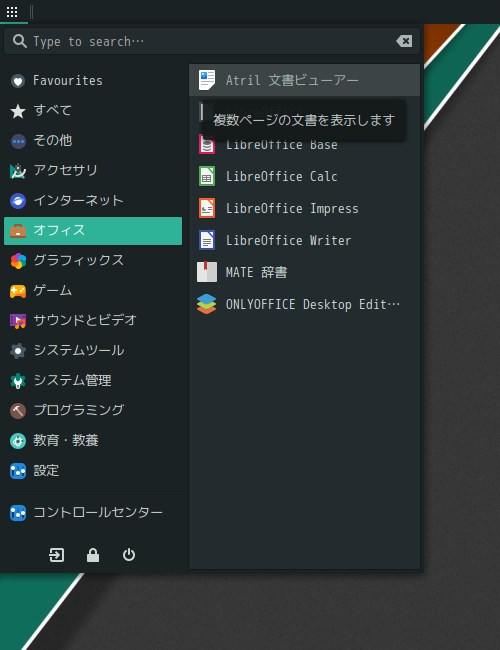This screenshot has height=650, width=500.
Task: Open the applications menu grid icon
Action: (12, 12)
